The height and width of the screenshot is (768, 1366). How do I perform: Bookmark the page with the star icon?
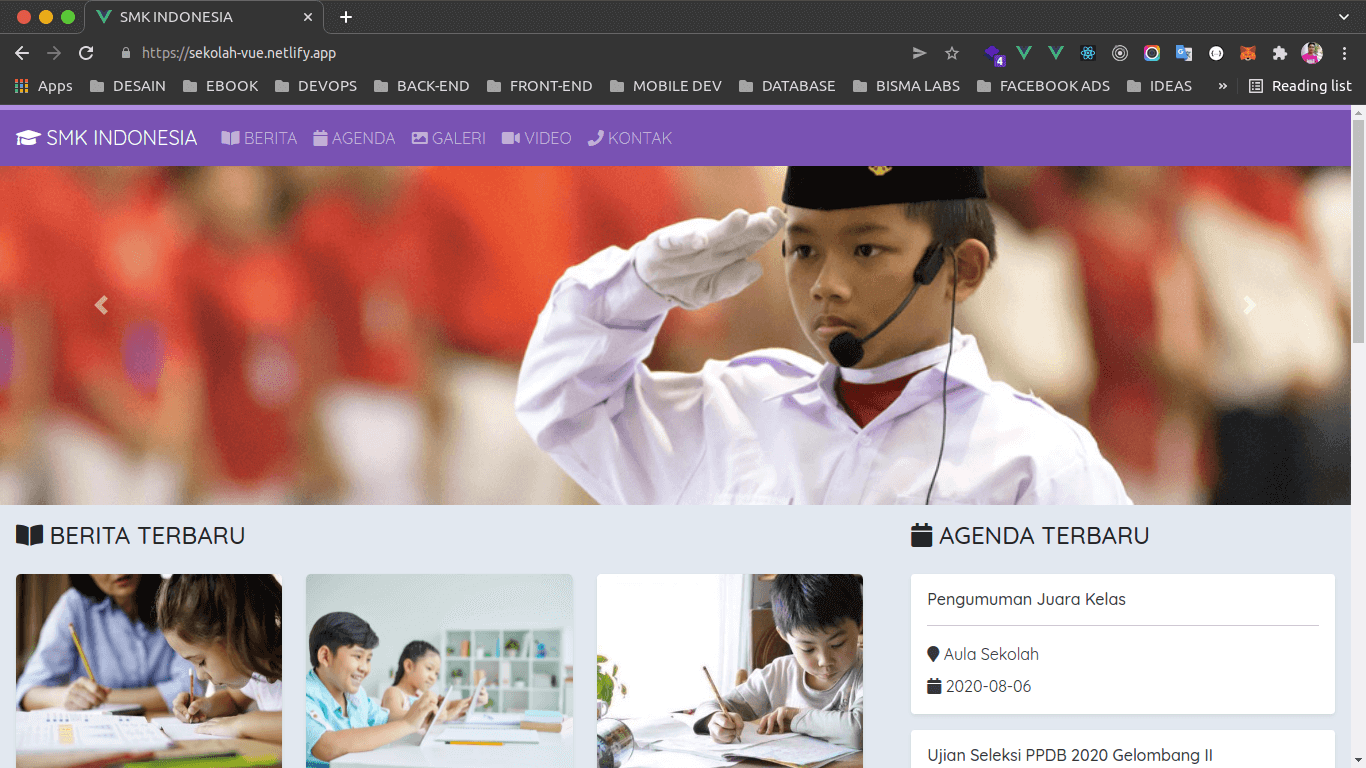click(952, 53)
